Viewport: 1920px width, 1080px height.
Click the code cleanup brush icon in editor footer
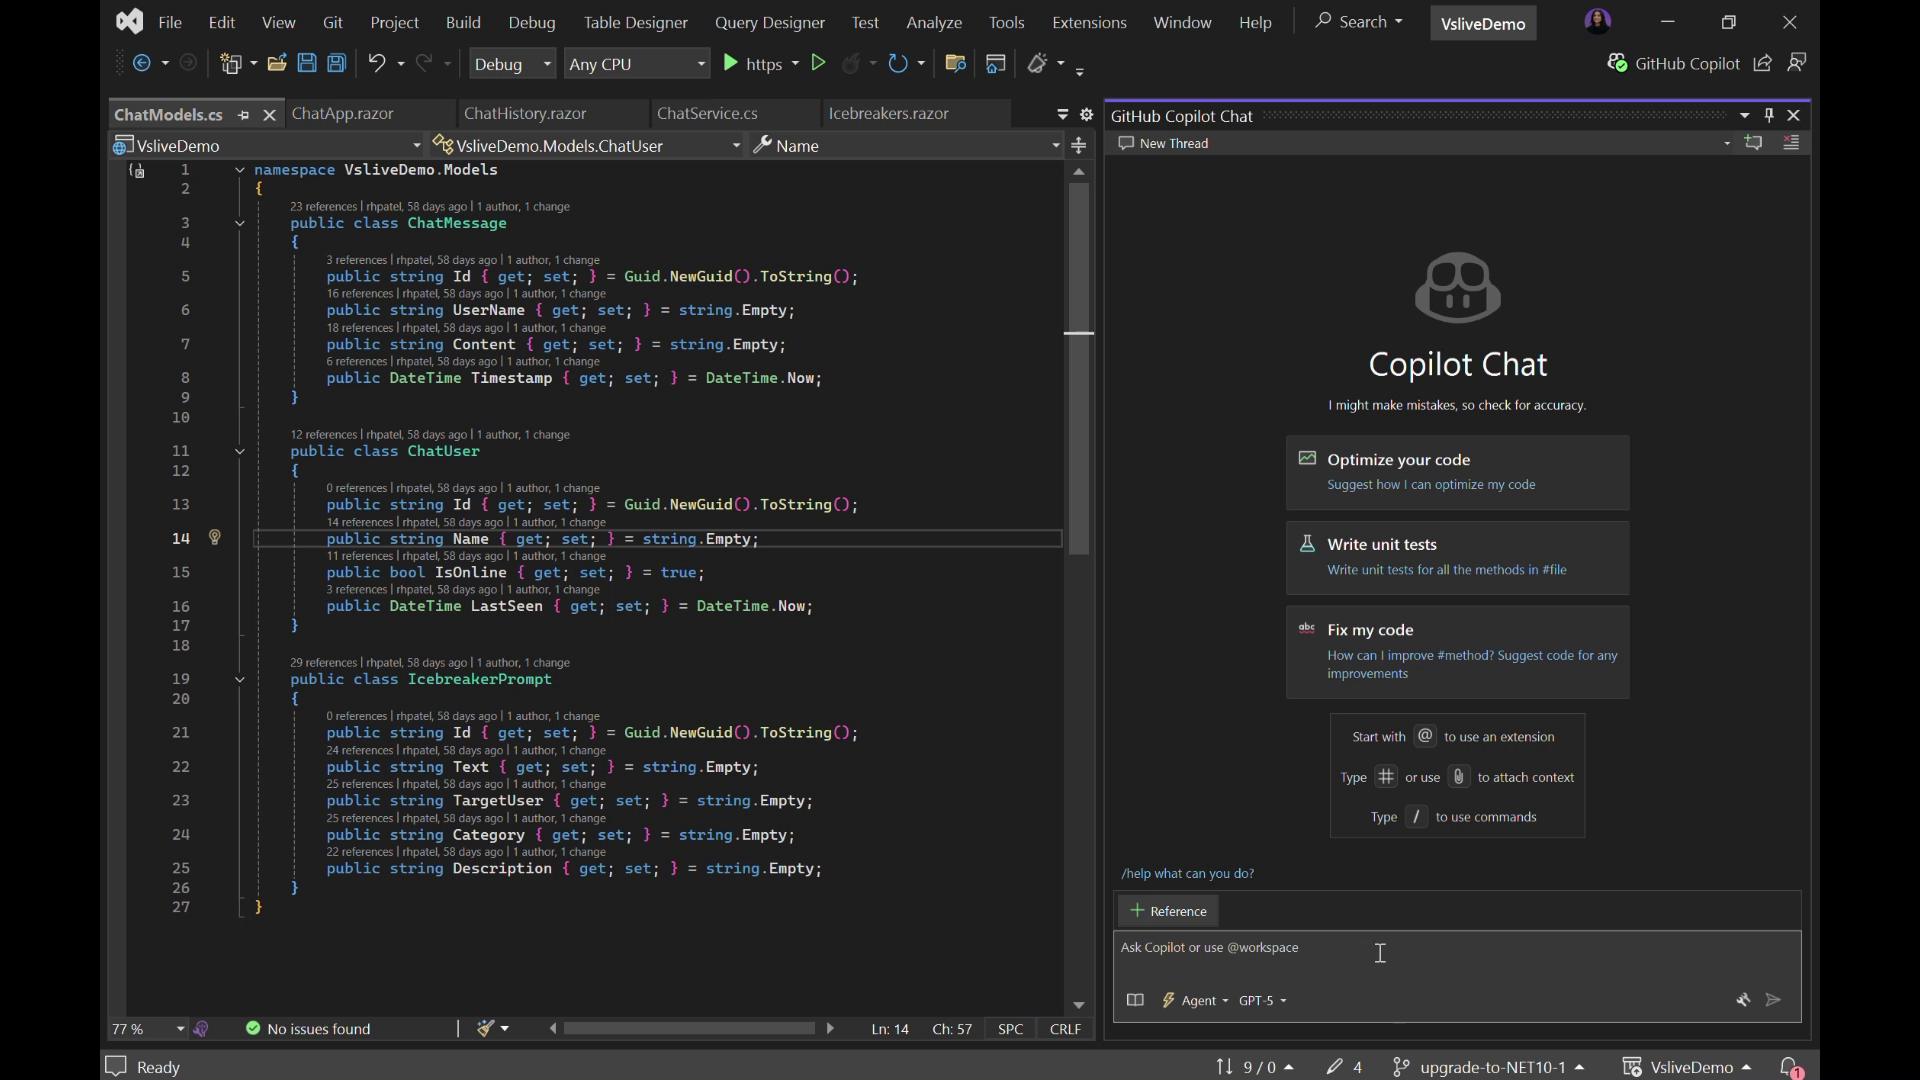(486, 1029)
